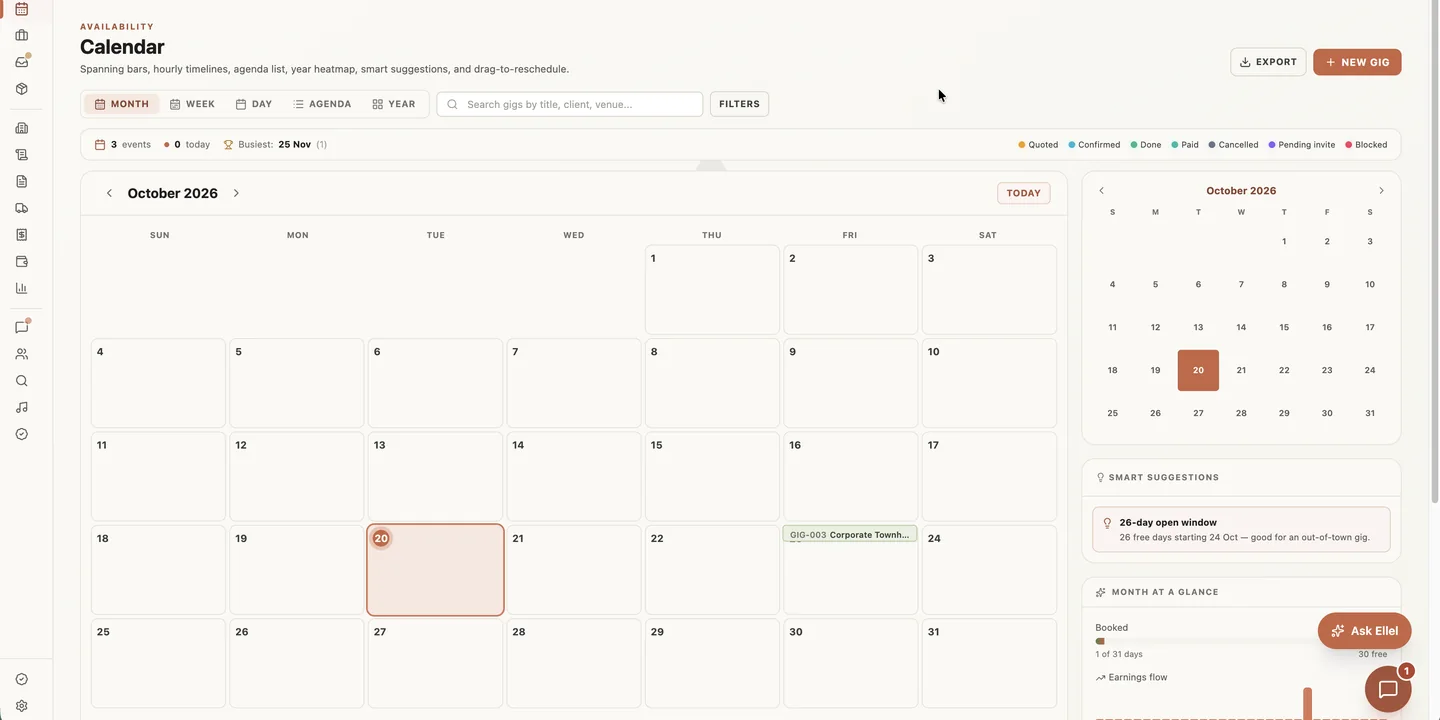This screenshot has height=720, width=1440.
Task: Open the magnifier icon in the sidebar
Action: pos(22,381)
